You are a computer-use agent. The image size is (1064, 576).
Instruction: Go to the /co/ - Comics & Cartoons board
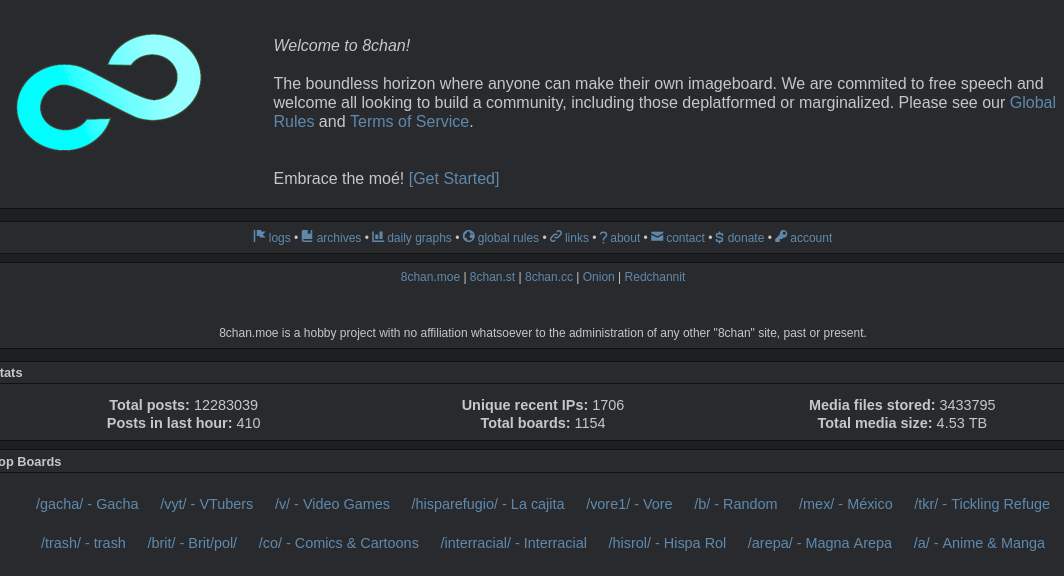[x=338, y=543]
